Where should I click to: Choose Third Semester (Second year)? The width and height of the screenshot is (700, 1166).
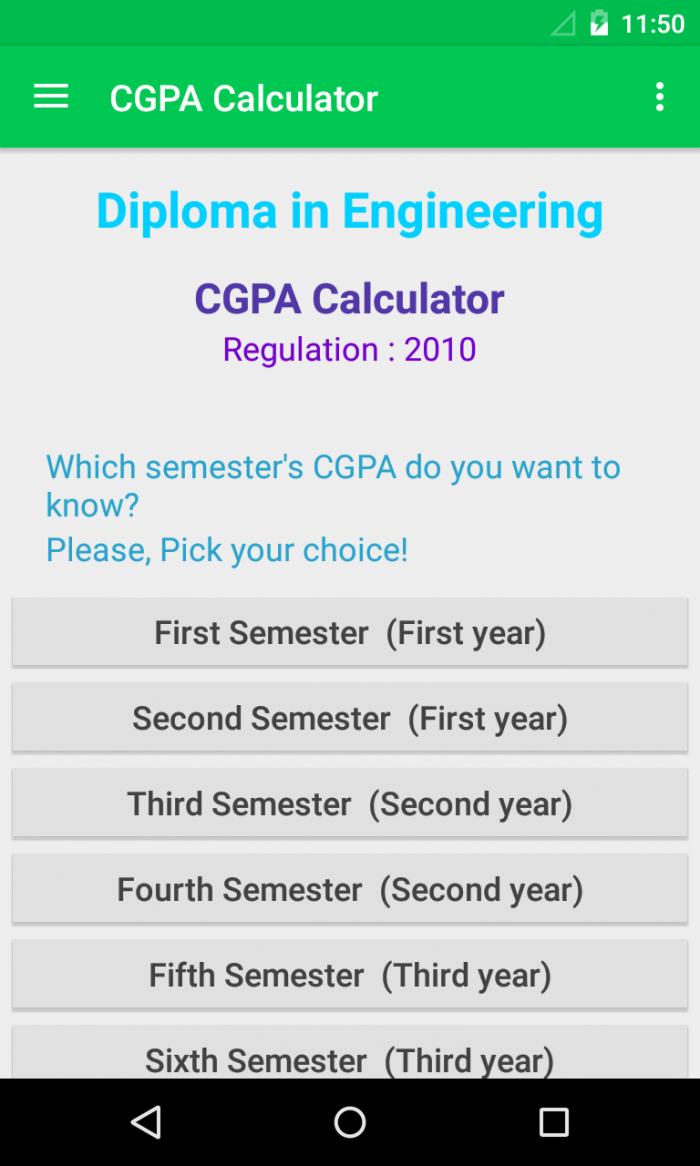click(350, 803)
